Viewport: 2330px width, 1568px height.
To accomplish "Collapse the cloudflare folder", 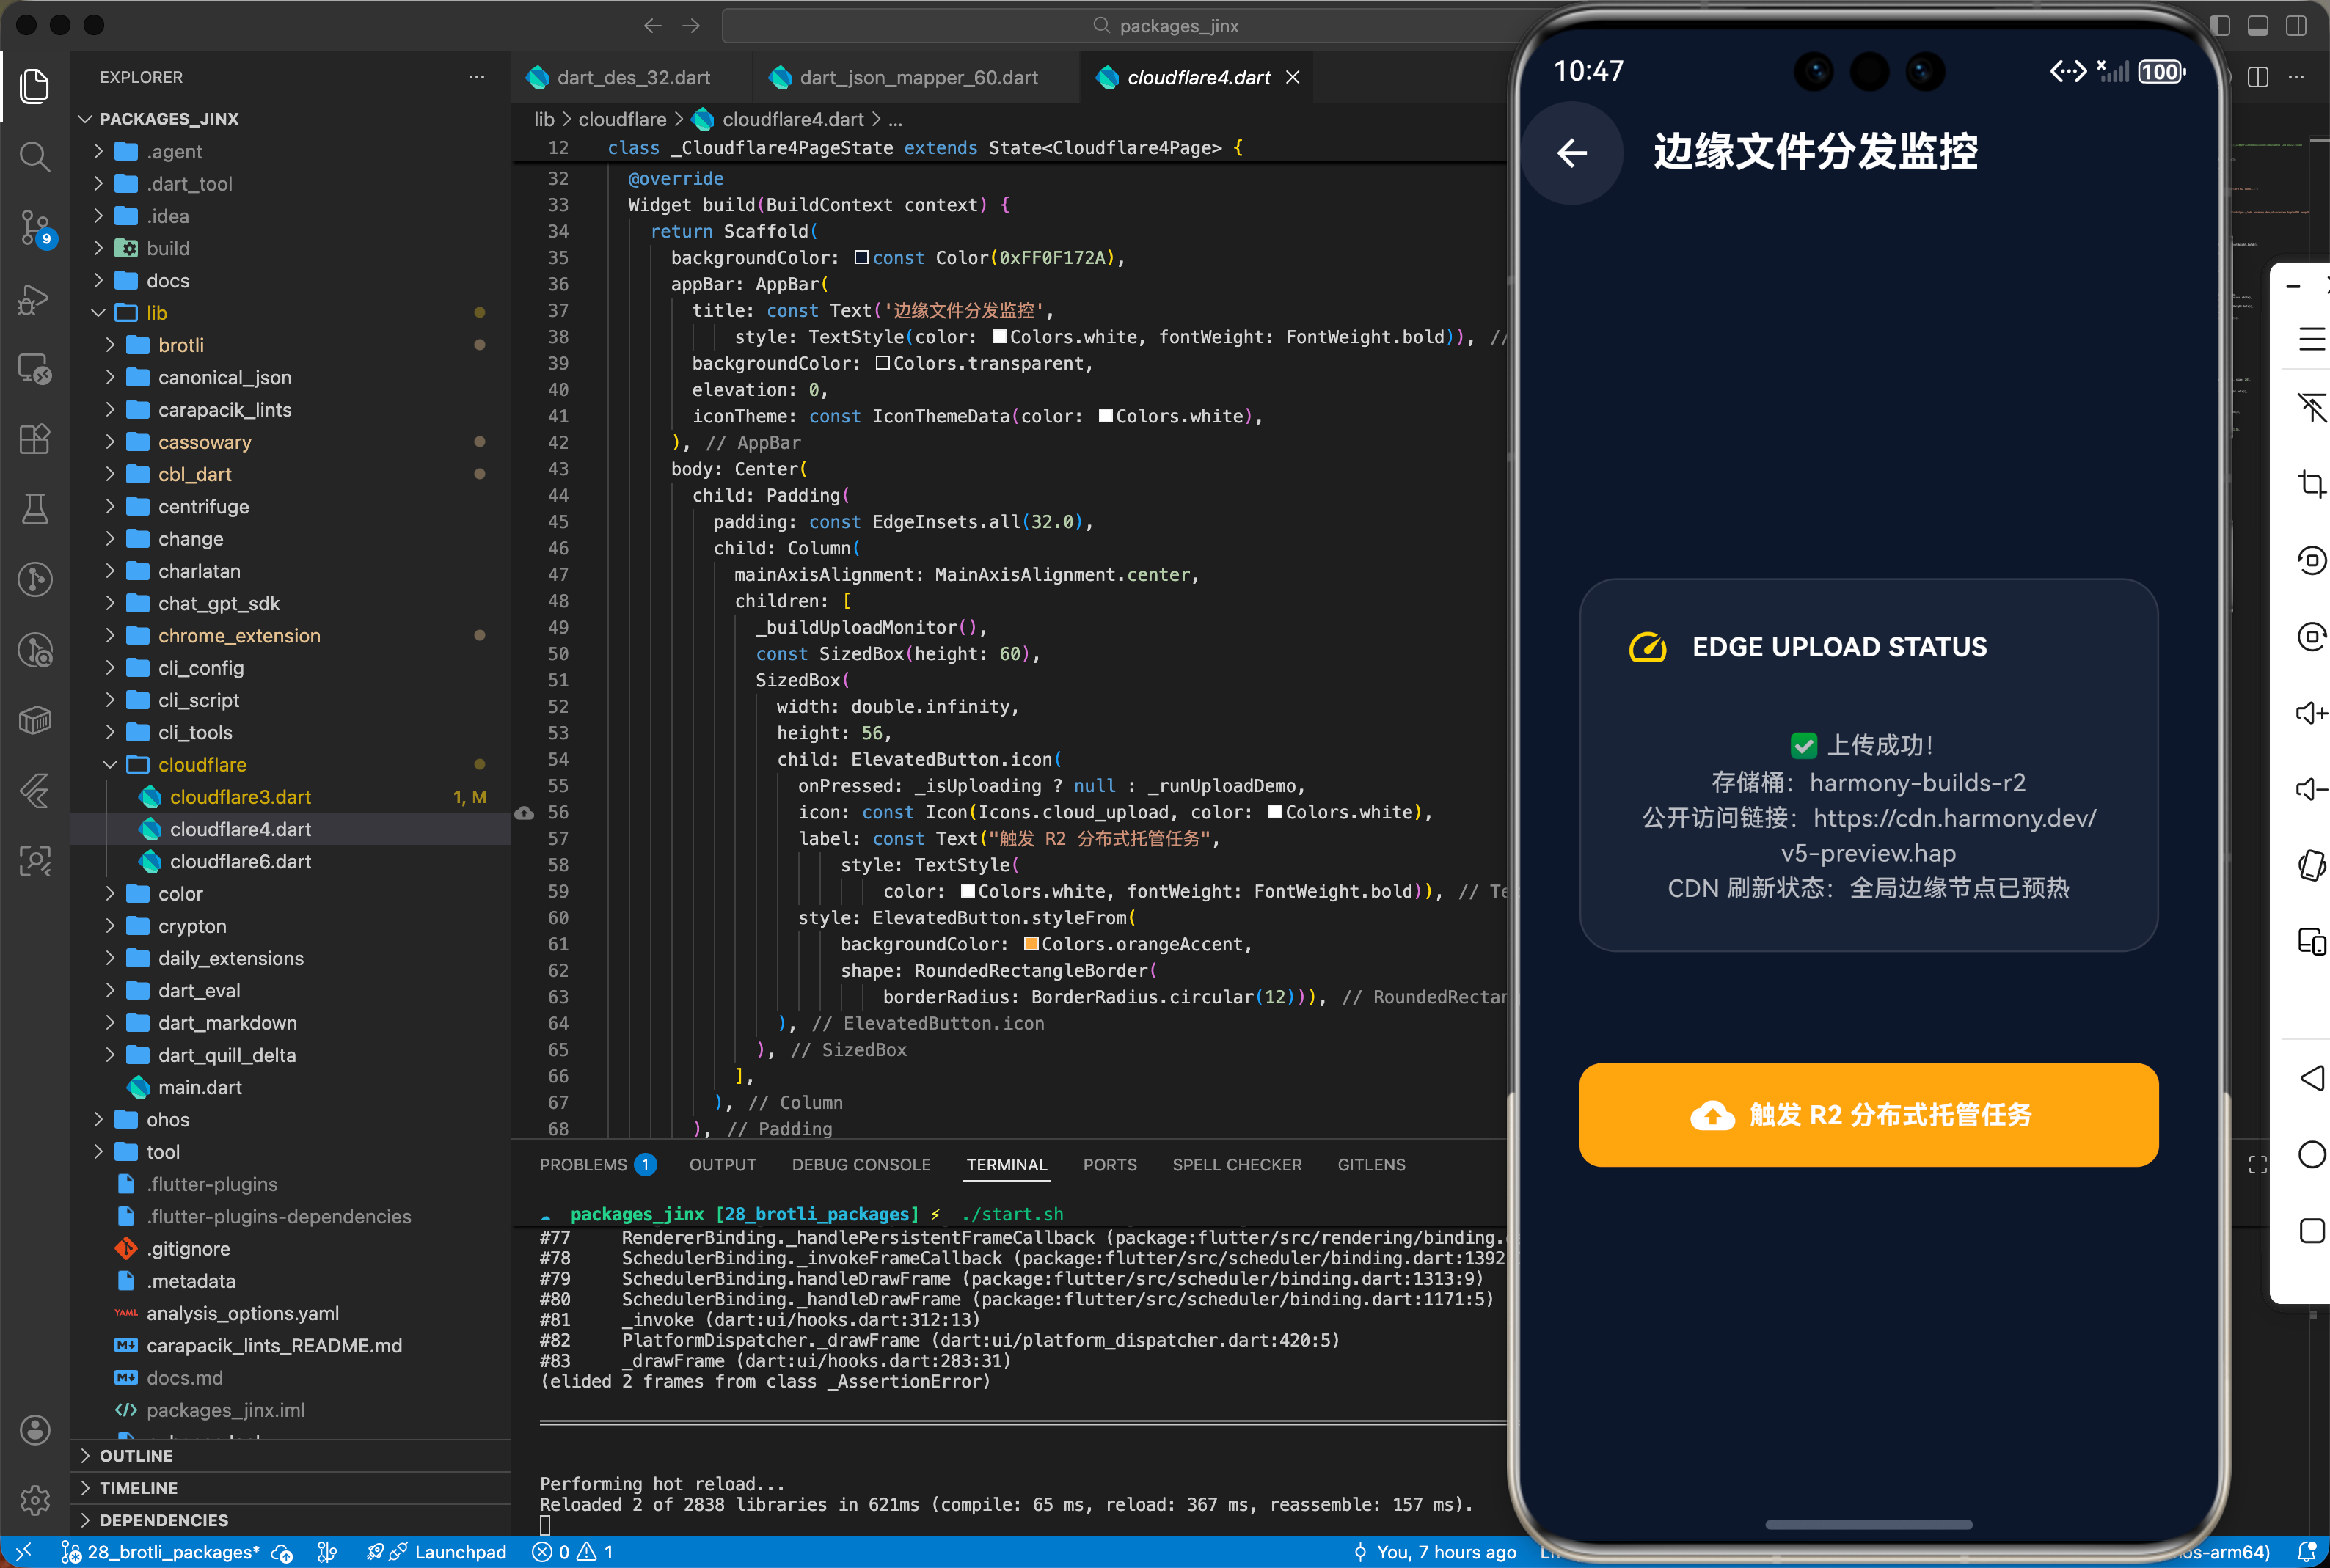I will click(x=111, y=765).
